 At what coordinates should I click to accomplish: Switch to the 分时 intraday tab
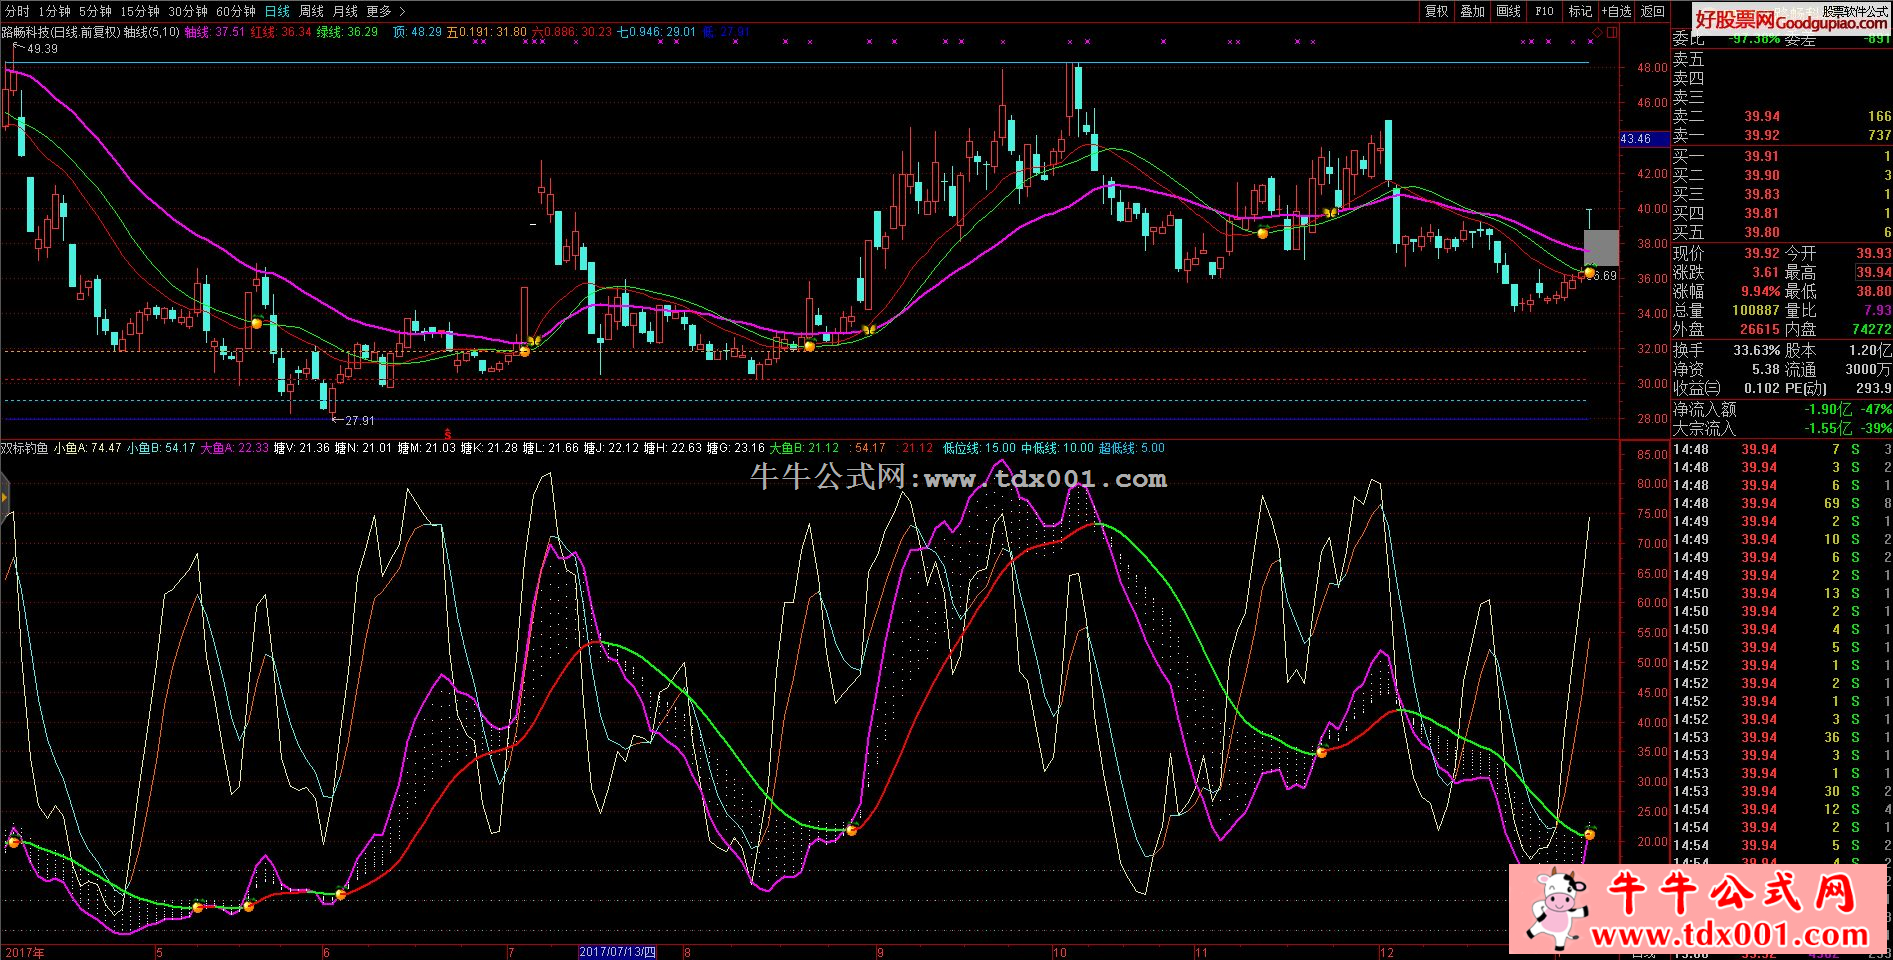[x=16, y=11]
